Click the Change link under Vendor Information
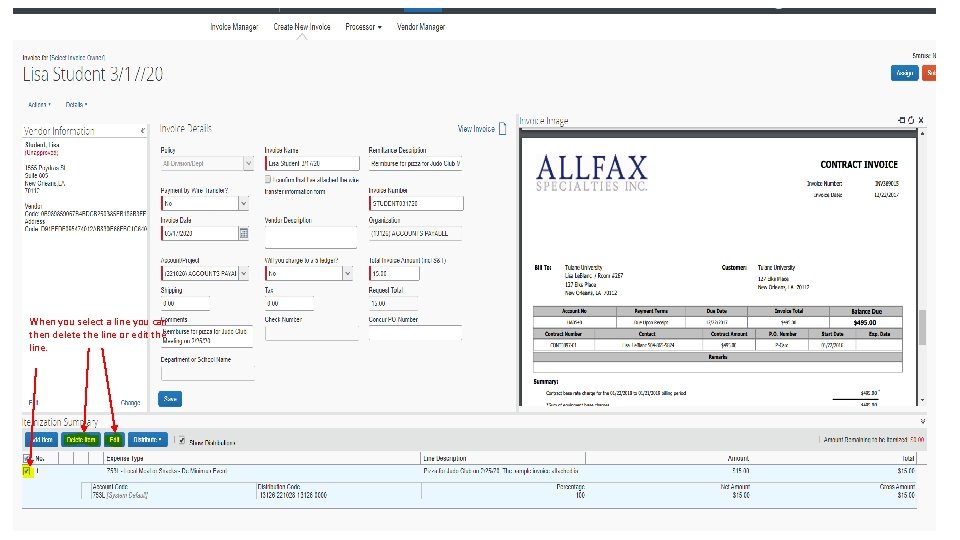The width and height of the screenshot is (960, 540). tap(130, 403)
